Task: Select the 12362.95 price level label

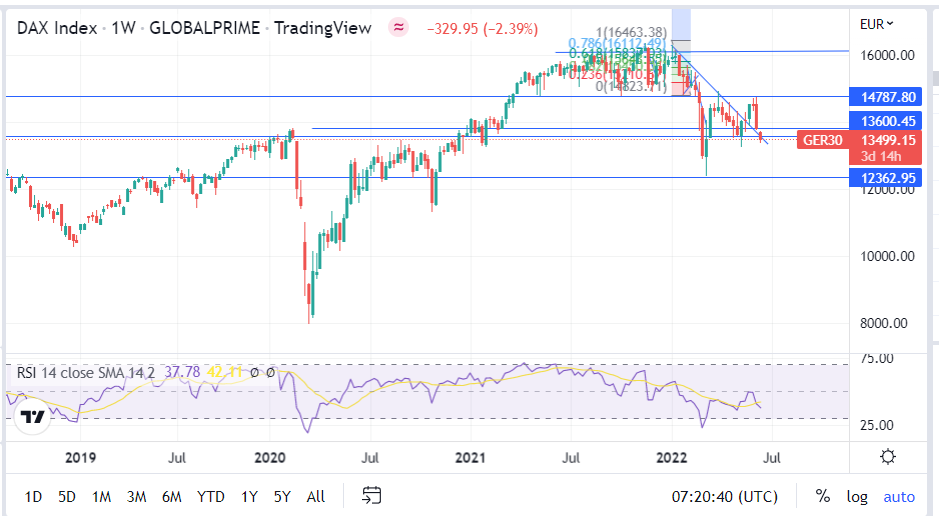Action: pyautogui.click(x=882, y=177)
